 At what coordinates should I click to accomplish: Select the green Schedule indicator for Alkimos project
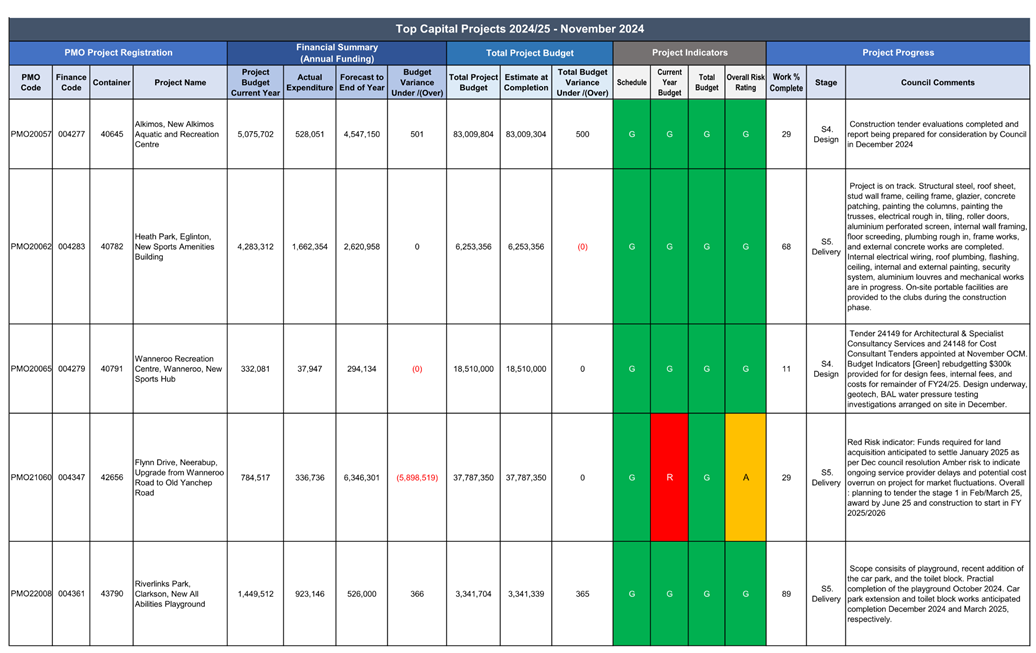pos(631,134)
